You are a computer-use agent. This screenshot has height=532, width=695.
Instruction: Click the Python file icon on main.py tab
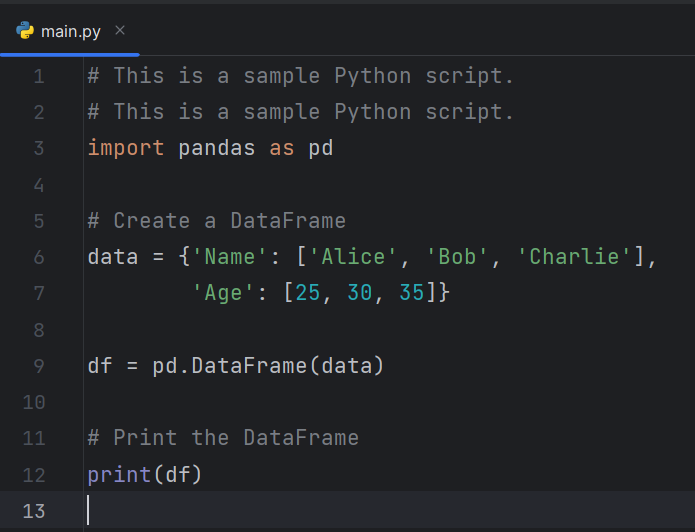pos(25,31)
